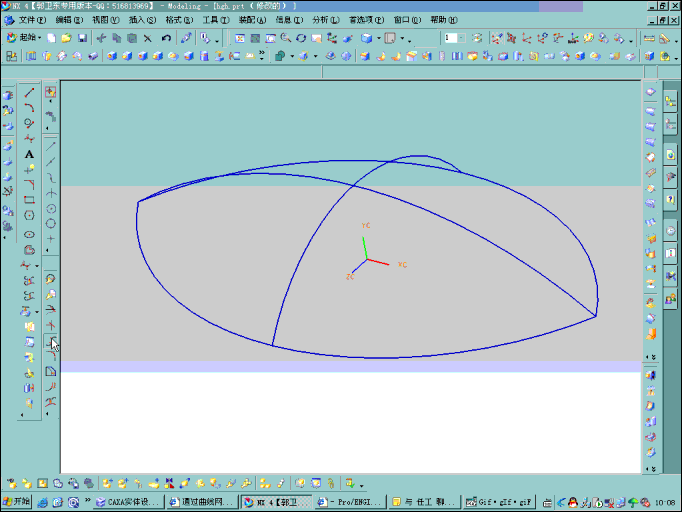Click the Internet Explorer quick launch icon
This screenshot has height=512, width=682.
[43, 502]
